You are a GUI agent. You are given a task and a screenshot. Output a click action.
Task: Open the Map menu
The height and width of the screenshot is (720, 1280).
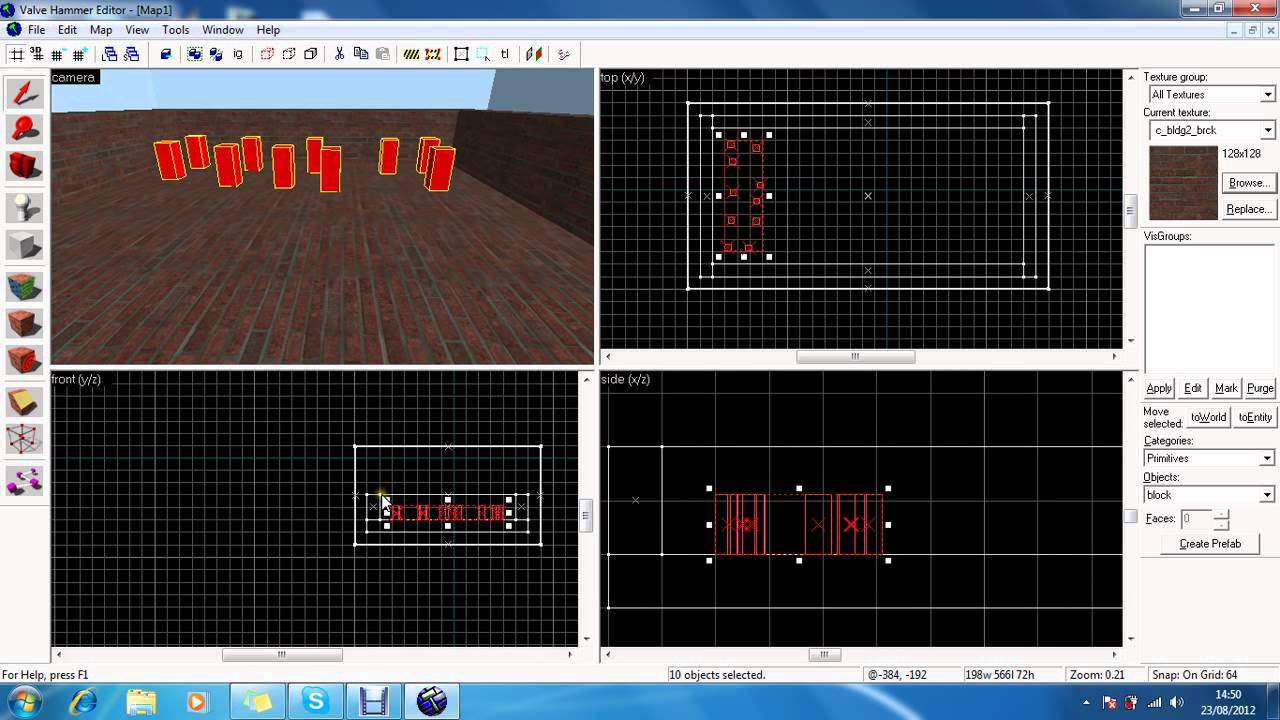(x=101, y=30)
